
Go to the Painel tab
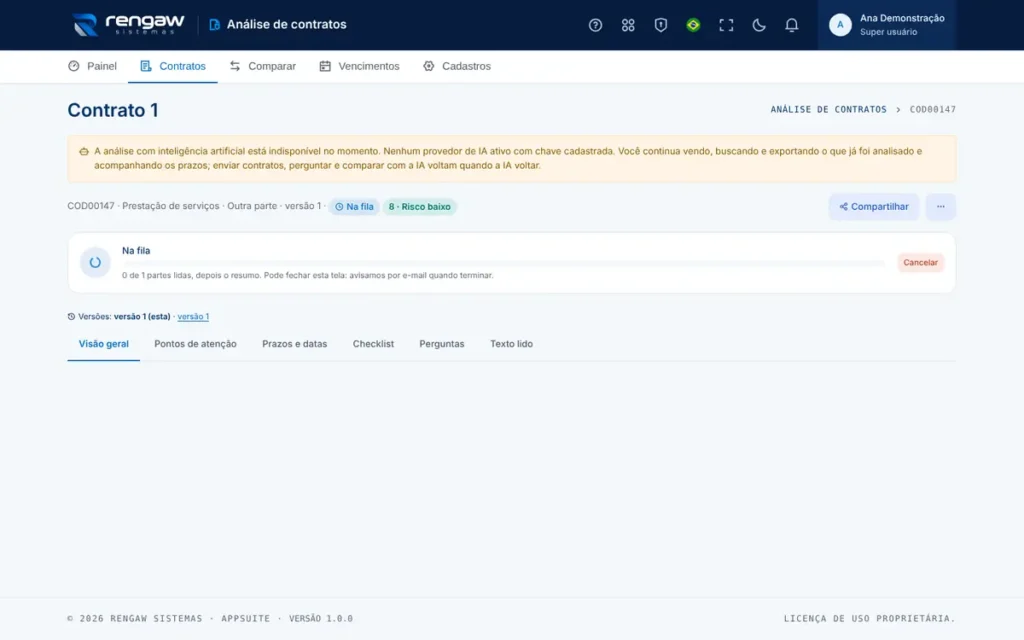point(92,66)
